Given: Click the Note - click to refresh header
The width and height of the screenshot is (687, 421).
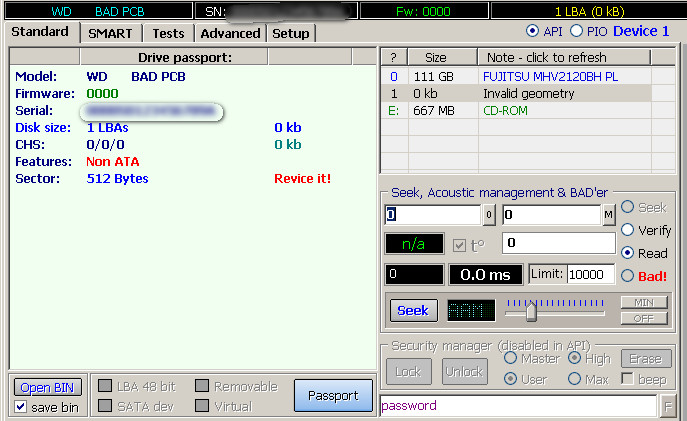Looking at the screenshot, I should coord(564,57).
